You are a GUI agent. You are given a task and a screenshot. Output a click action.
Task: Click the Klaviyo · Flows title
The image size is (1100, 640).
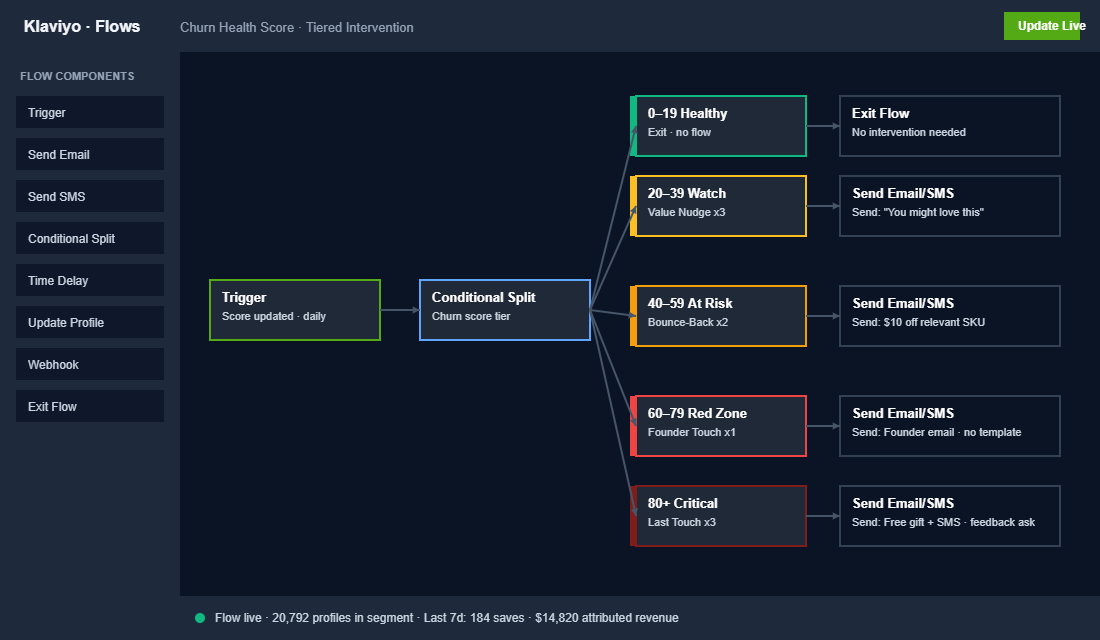tap(82, 27)
